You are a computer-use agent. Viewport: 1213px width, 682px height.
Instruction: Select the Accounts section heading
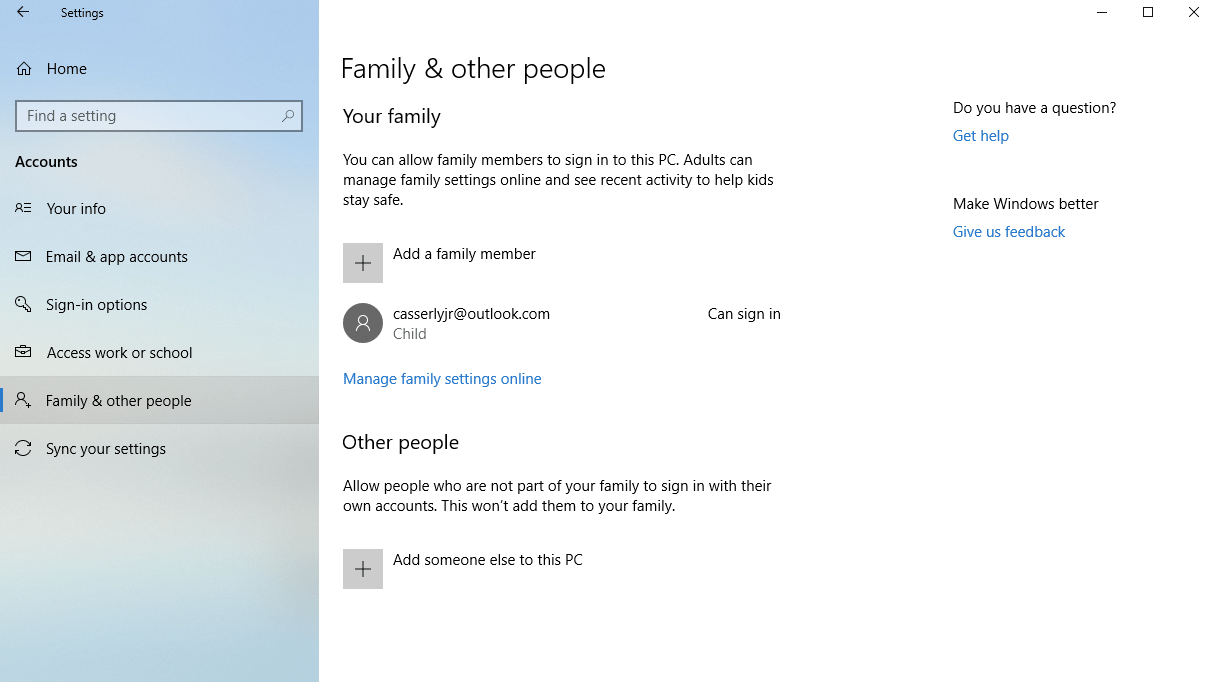coord(46,161)
